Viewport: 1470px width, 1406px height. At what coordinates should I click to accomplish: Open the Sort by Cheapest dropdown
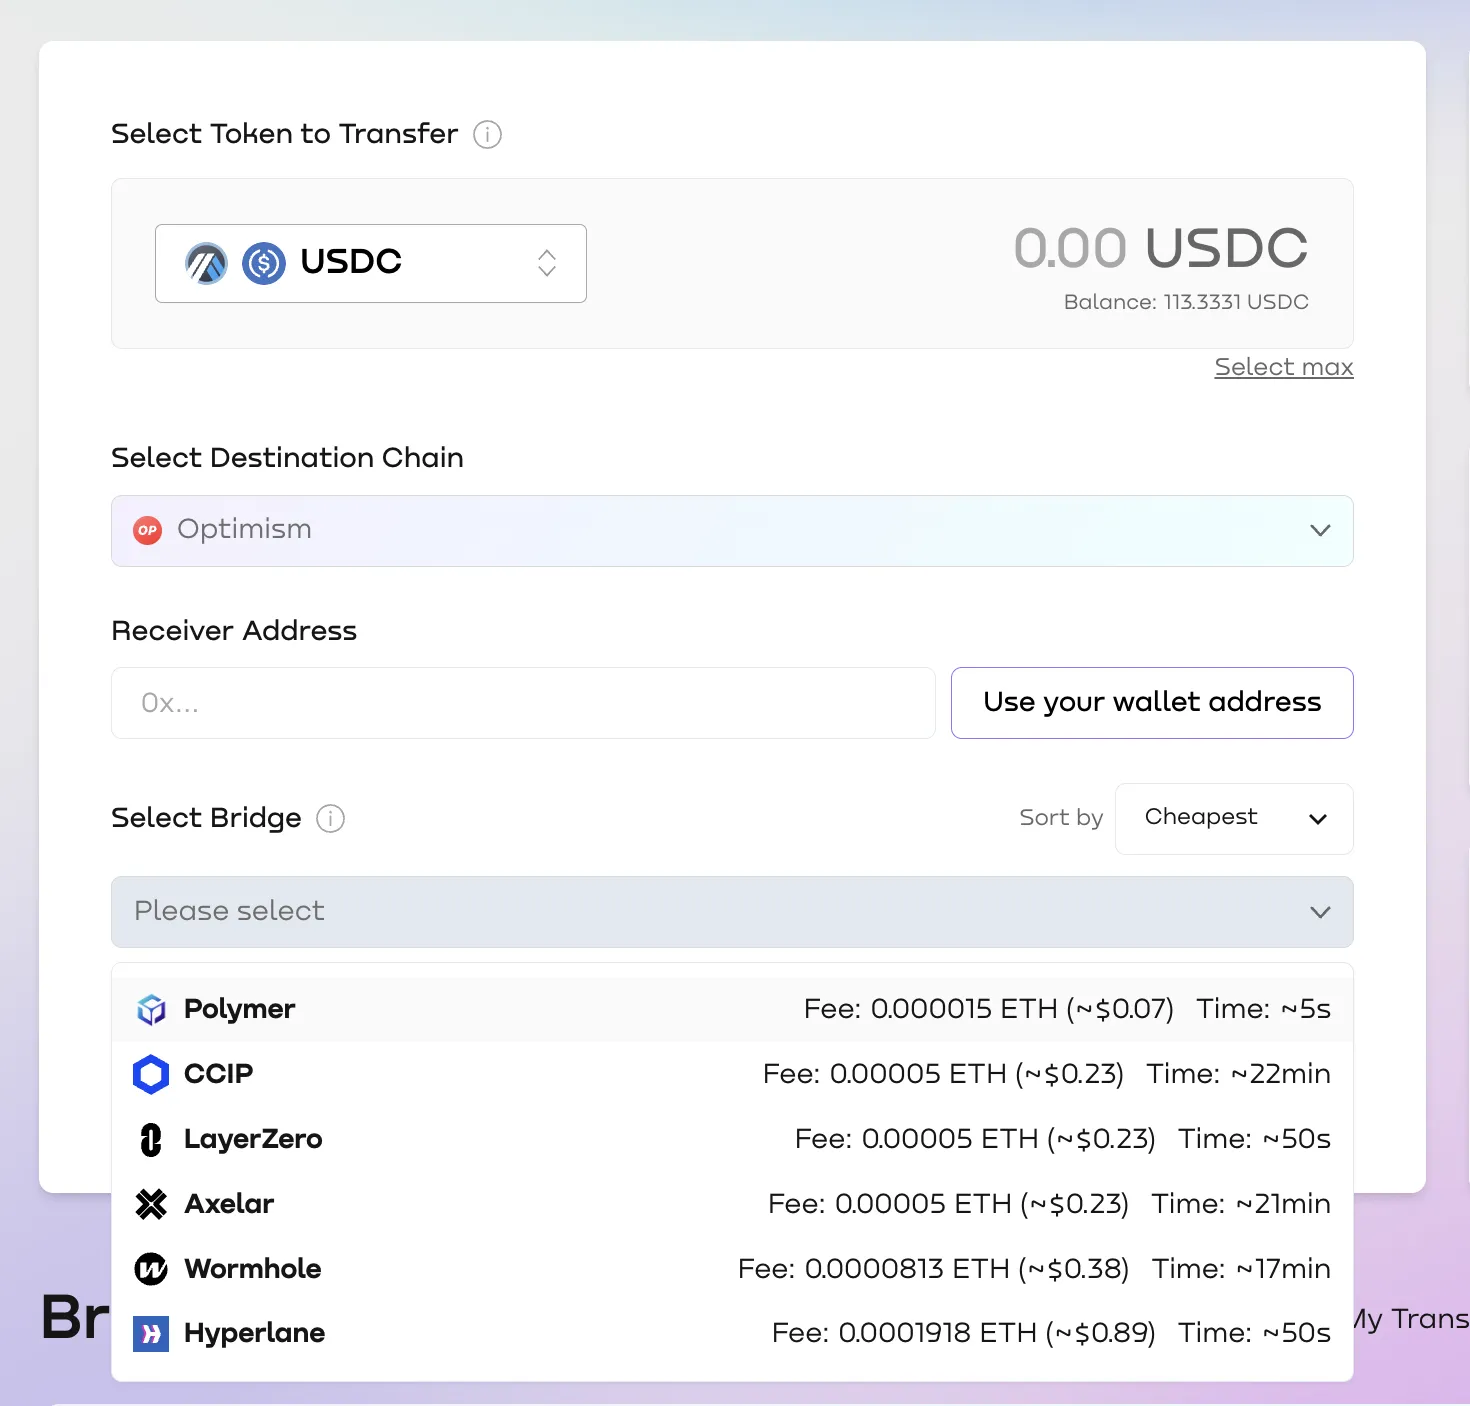(x=1234, y=819)
